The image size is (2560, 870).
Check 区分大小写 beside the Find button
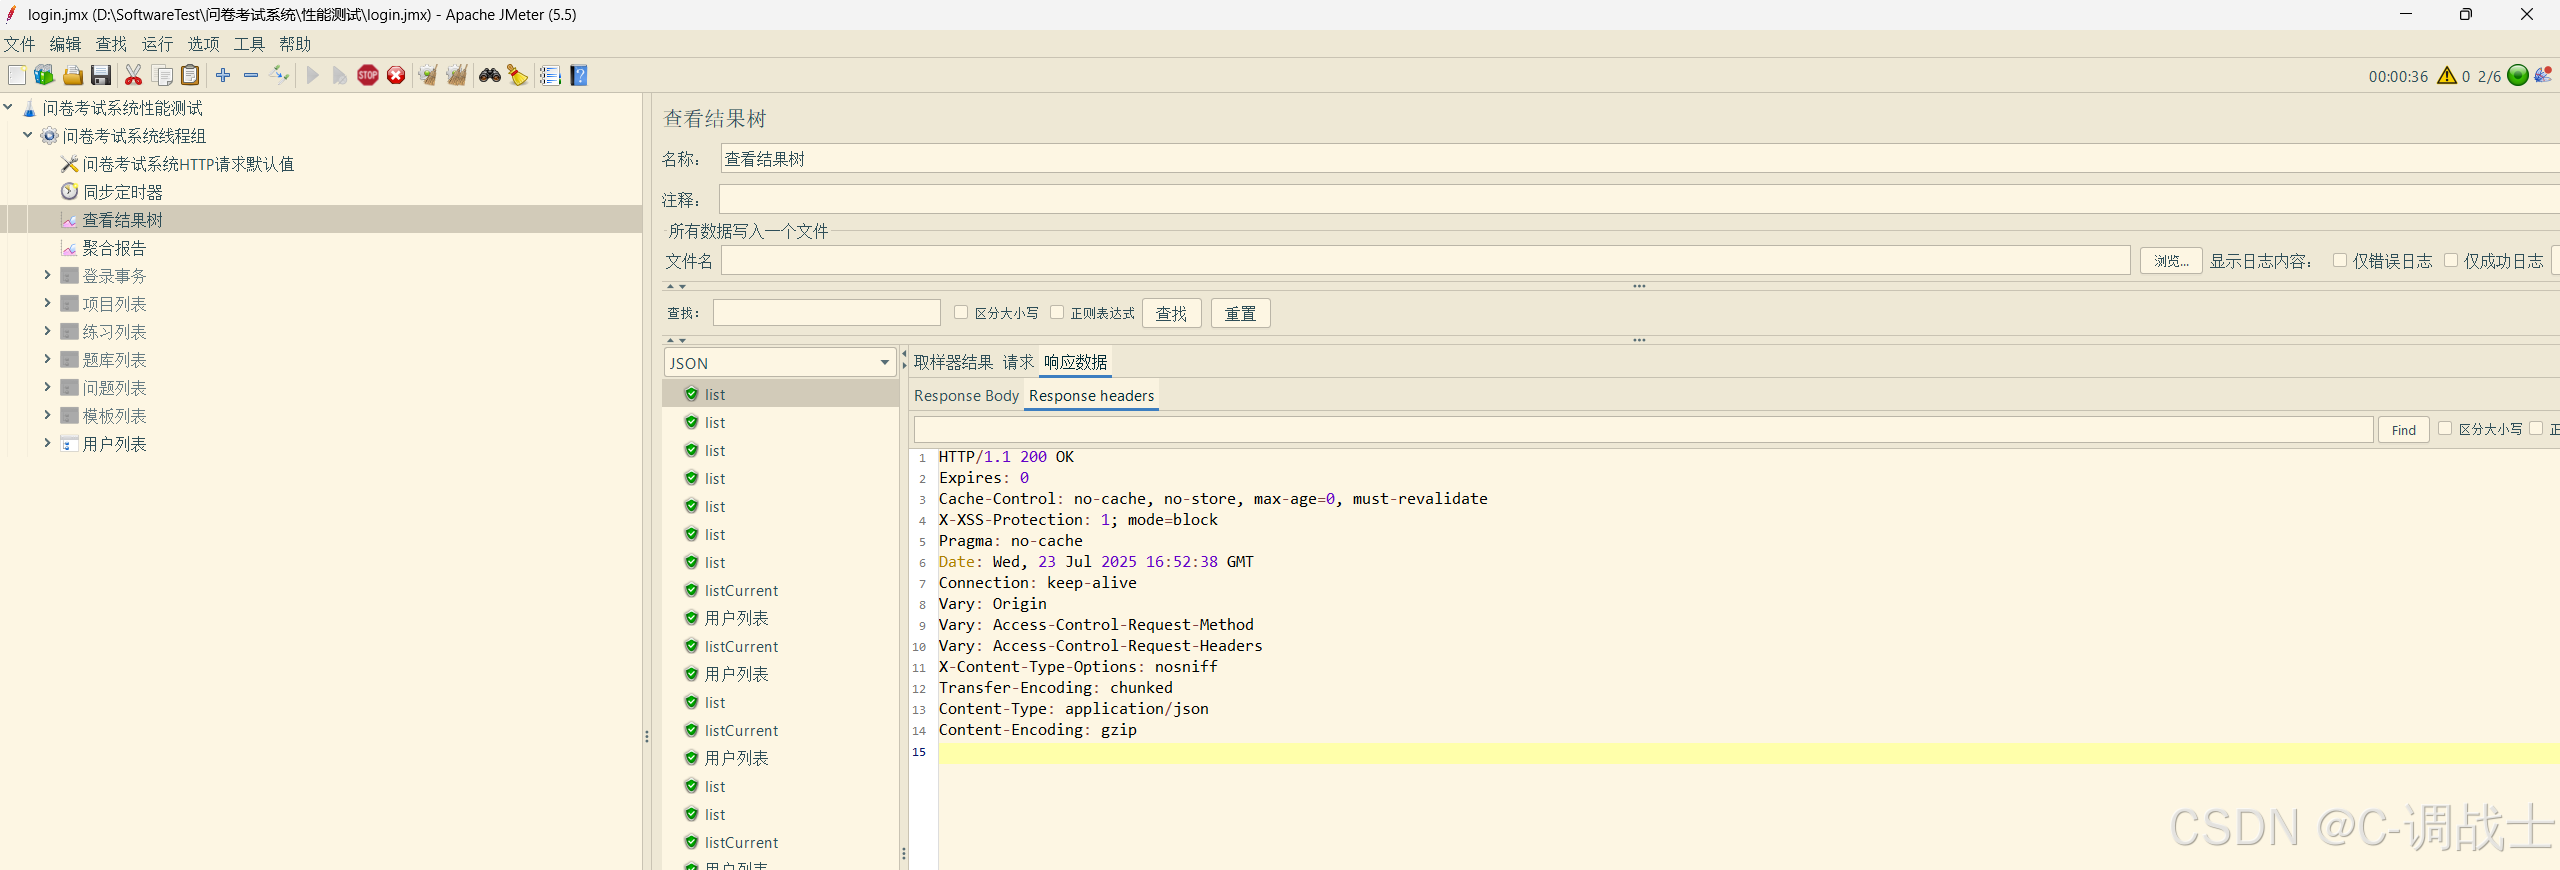coord(2445,429)
